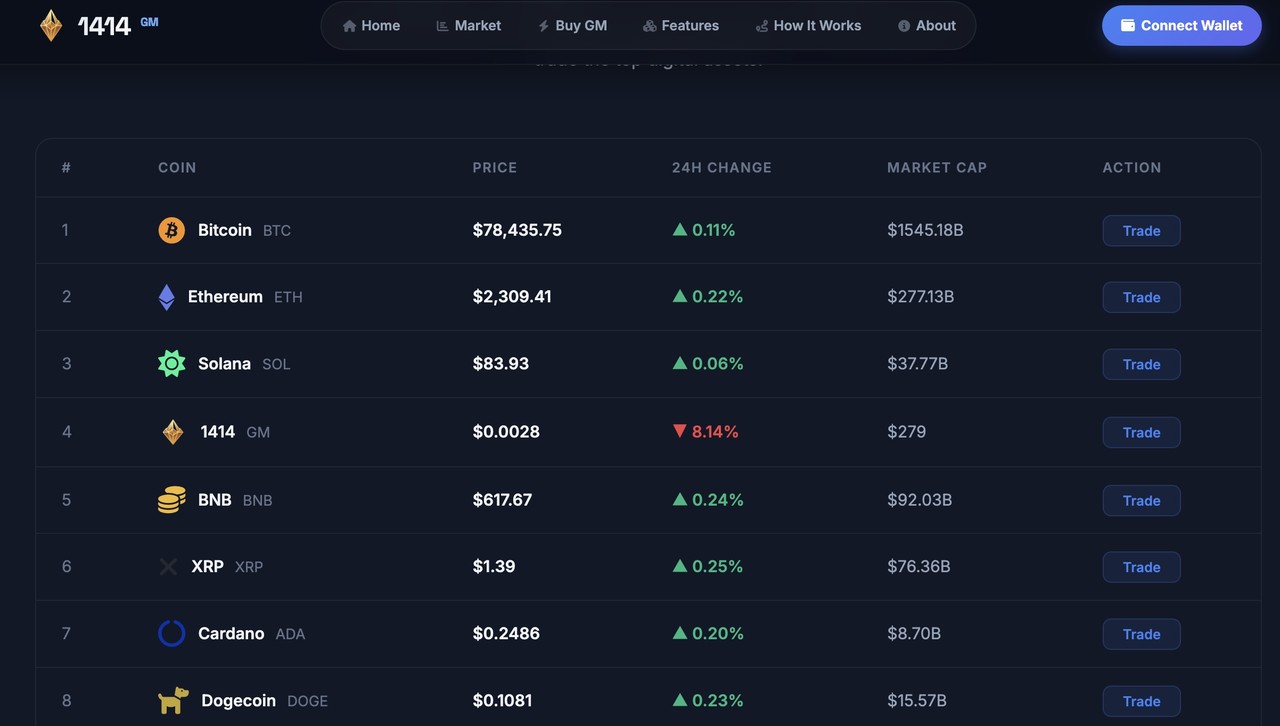Viewport: 1280px width, 726px height.
Task: Click the Bitcoin coin icon
Action: coord(172,230)
